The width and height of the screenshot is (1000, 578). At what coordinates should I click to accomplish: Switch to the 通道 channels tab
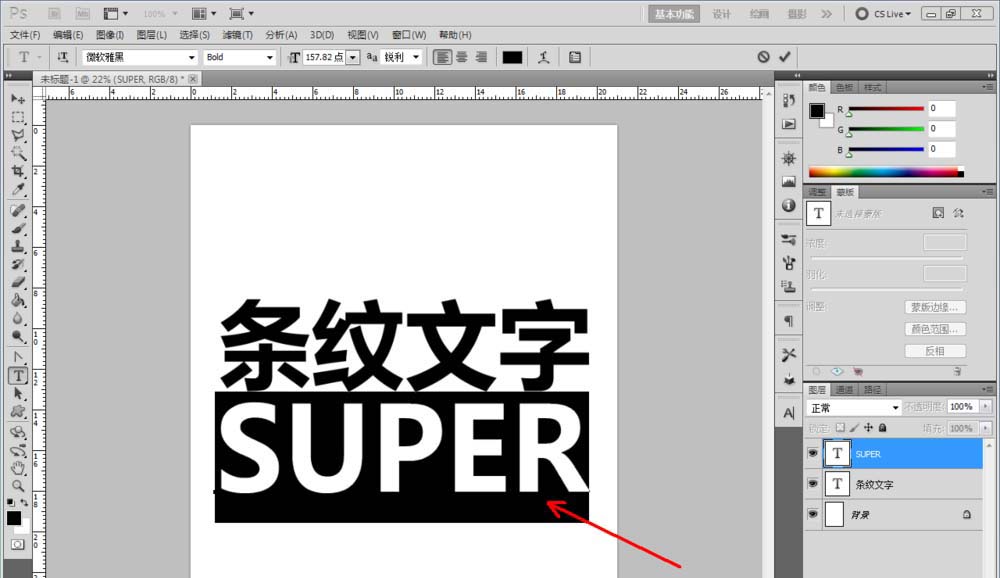click(x=843, y=387)
